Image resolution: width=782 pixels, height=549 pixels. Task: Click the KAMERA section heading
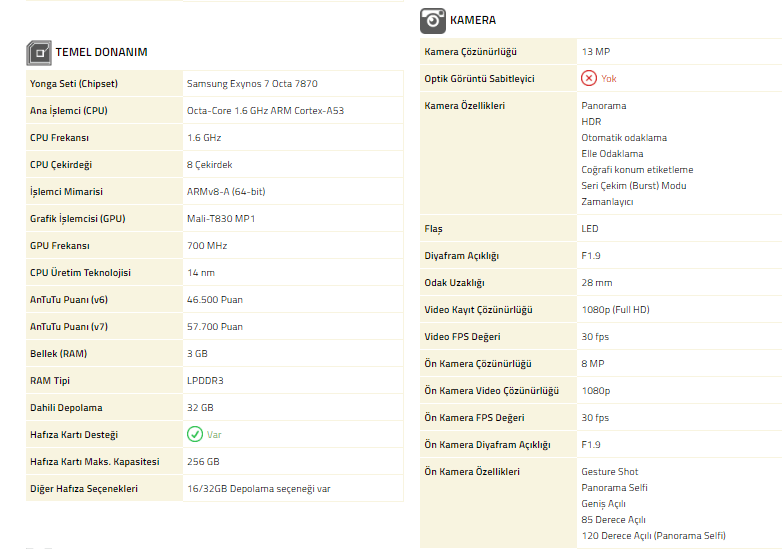click(473, 20)
